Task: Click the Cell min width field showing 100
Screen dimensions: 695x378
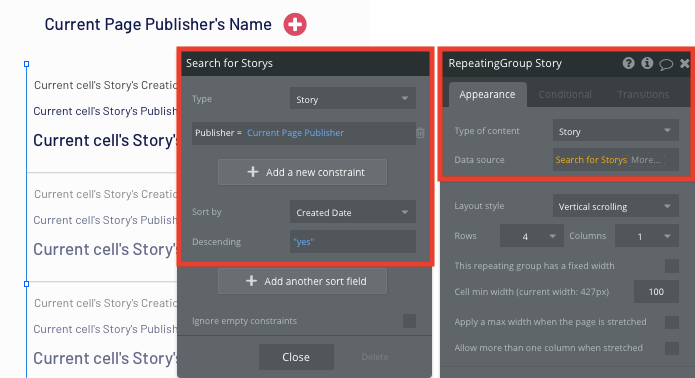Action: [656, 292]
